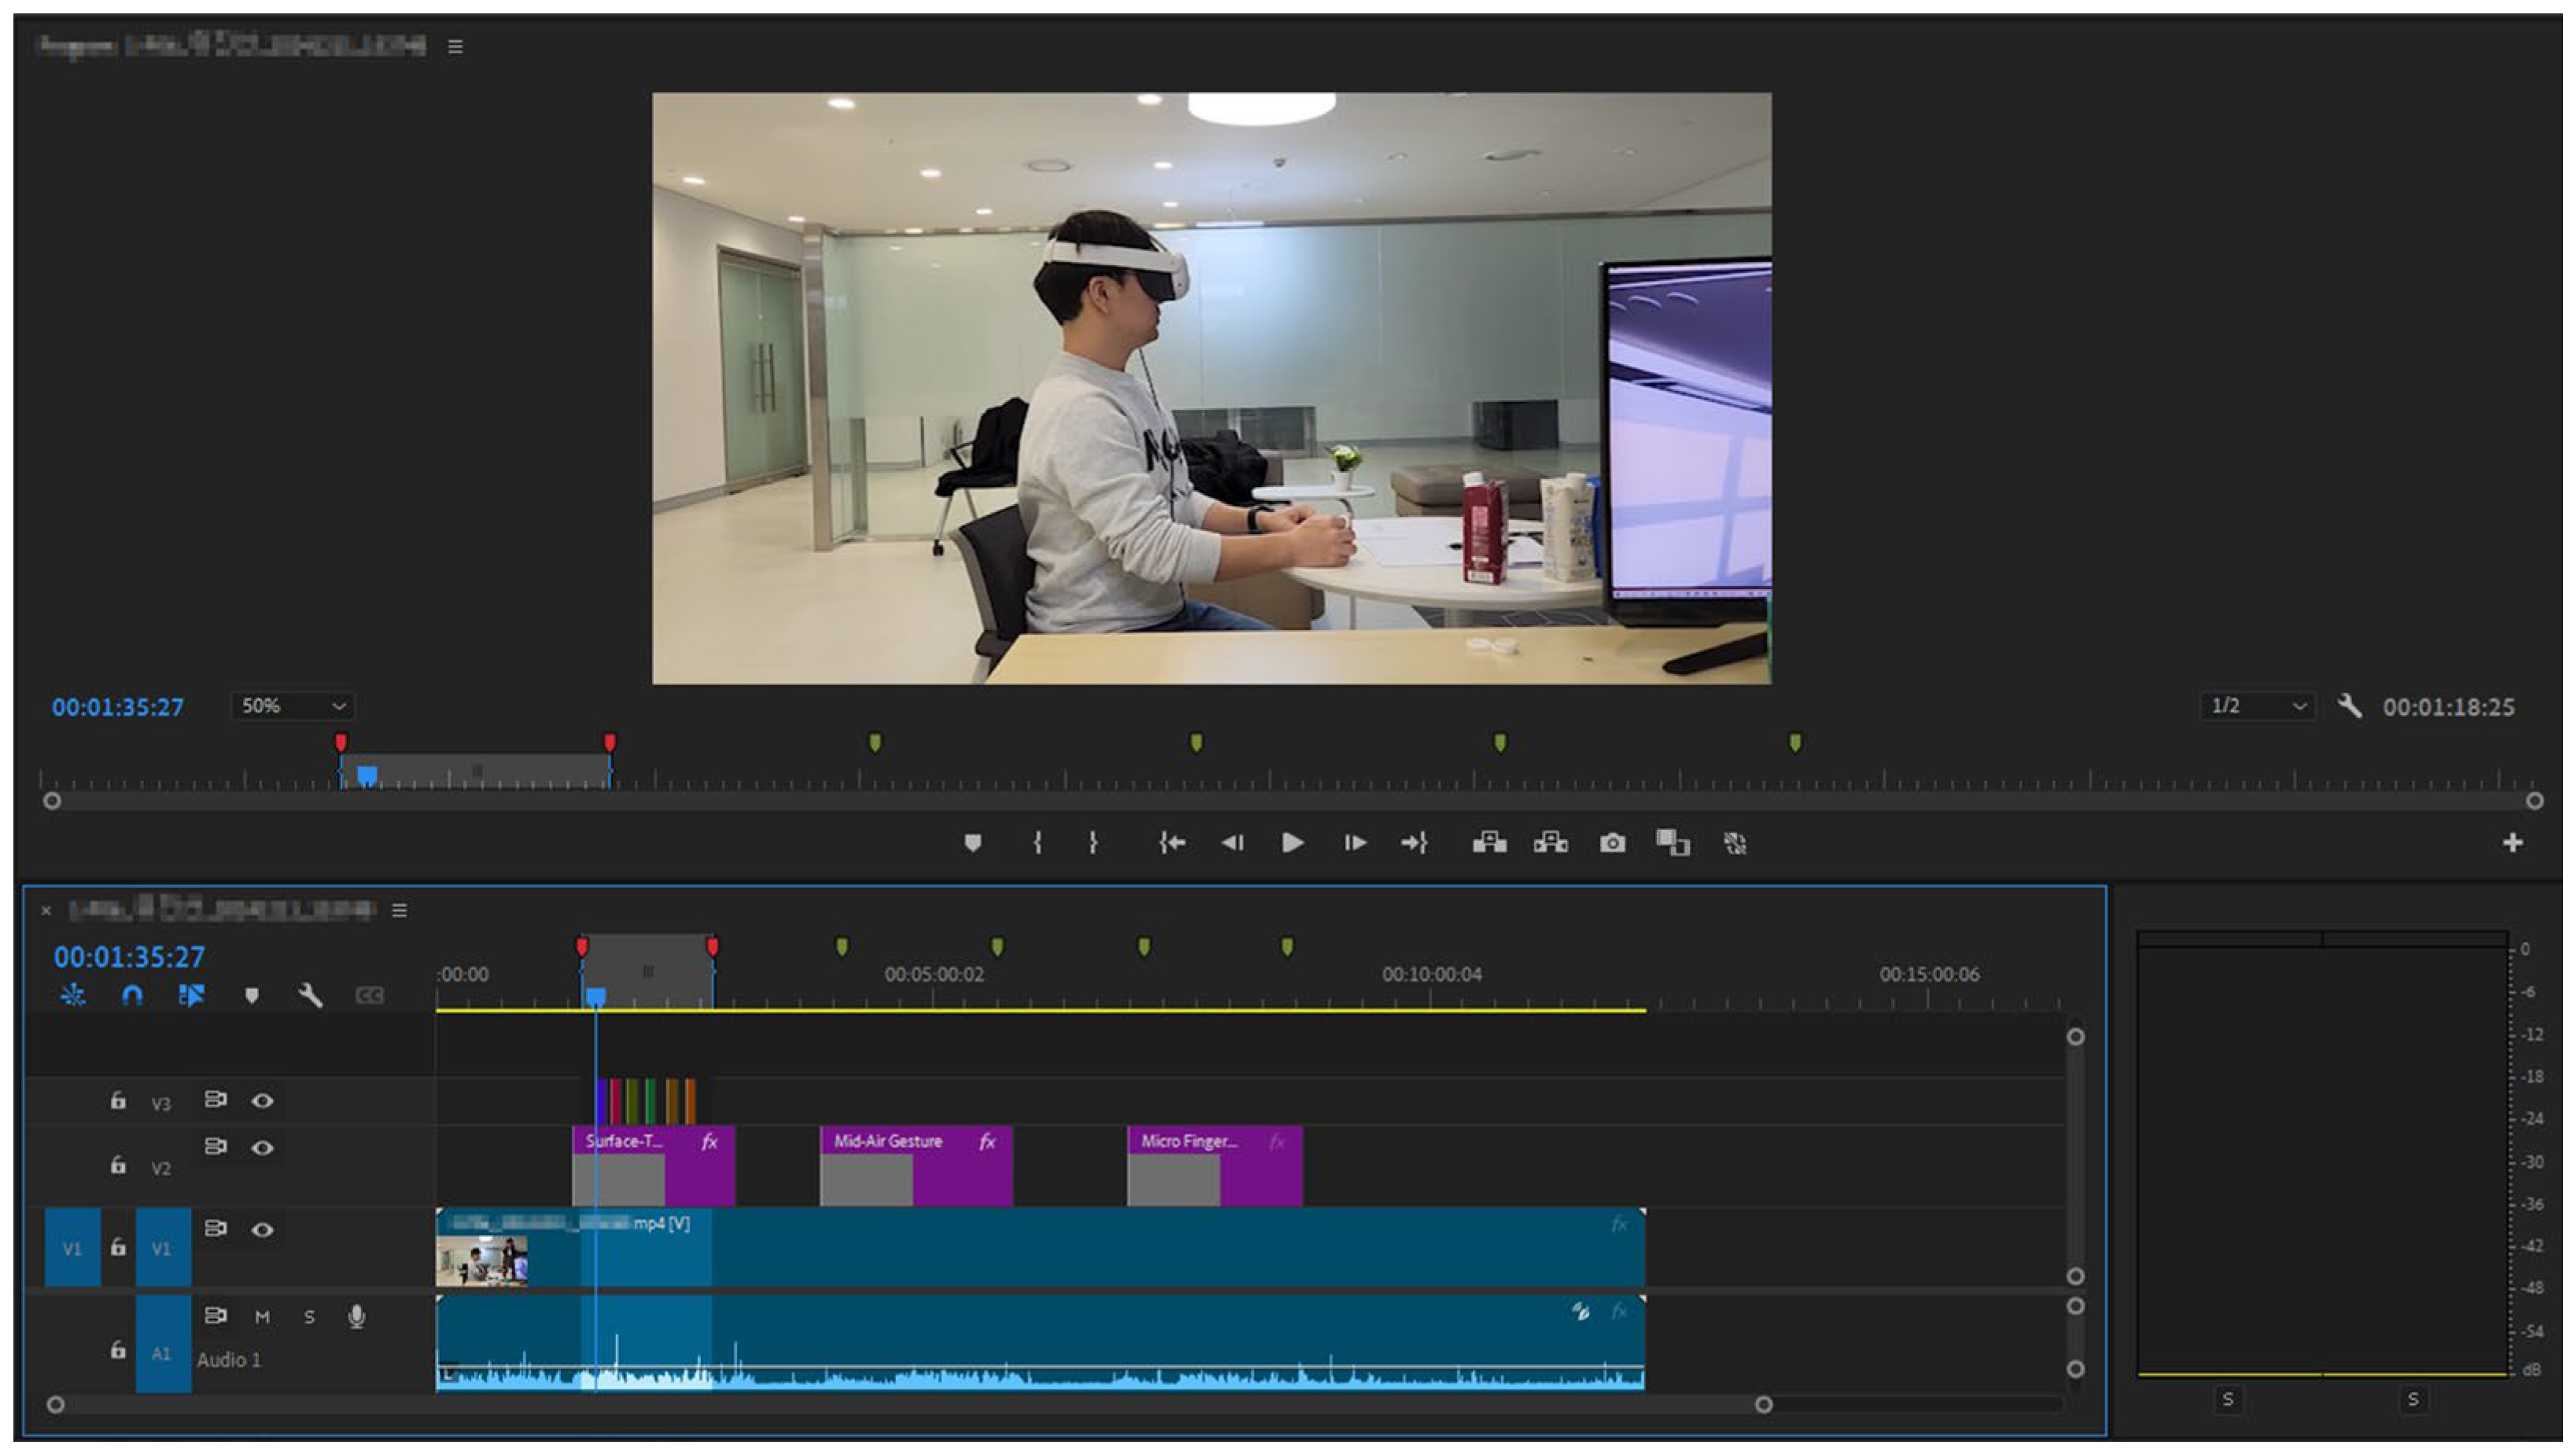Open timeline display settings wrench

[x=310, y=995]
